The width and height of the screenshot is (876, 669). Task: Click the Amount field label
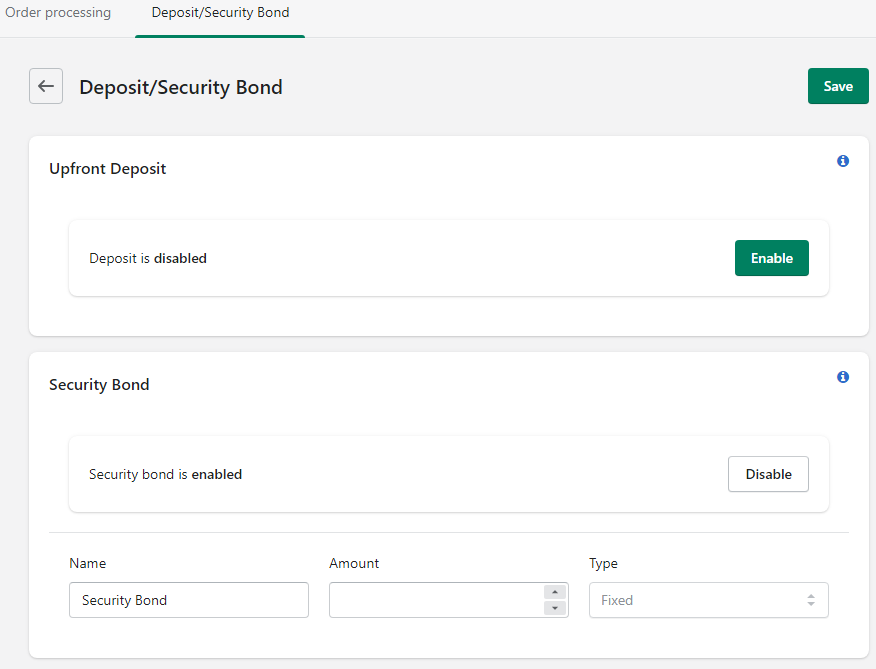[x=354, y=563]
